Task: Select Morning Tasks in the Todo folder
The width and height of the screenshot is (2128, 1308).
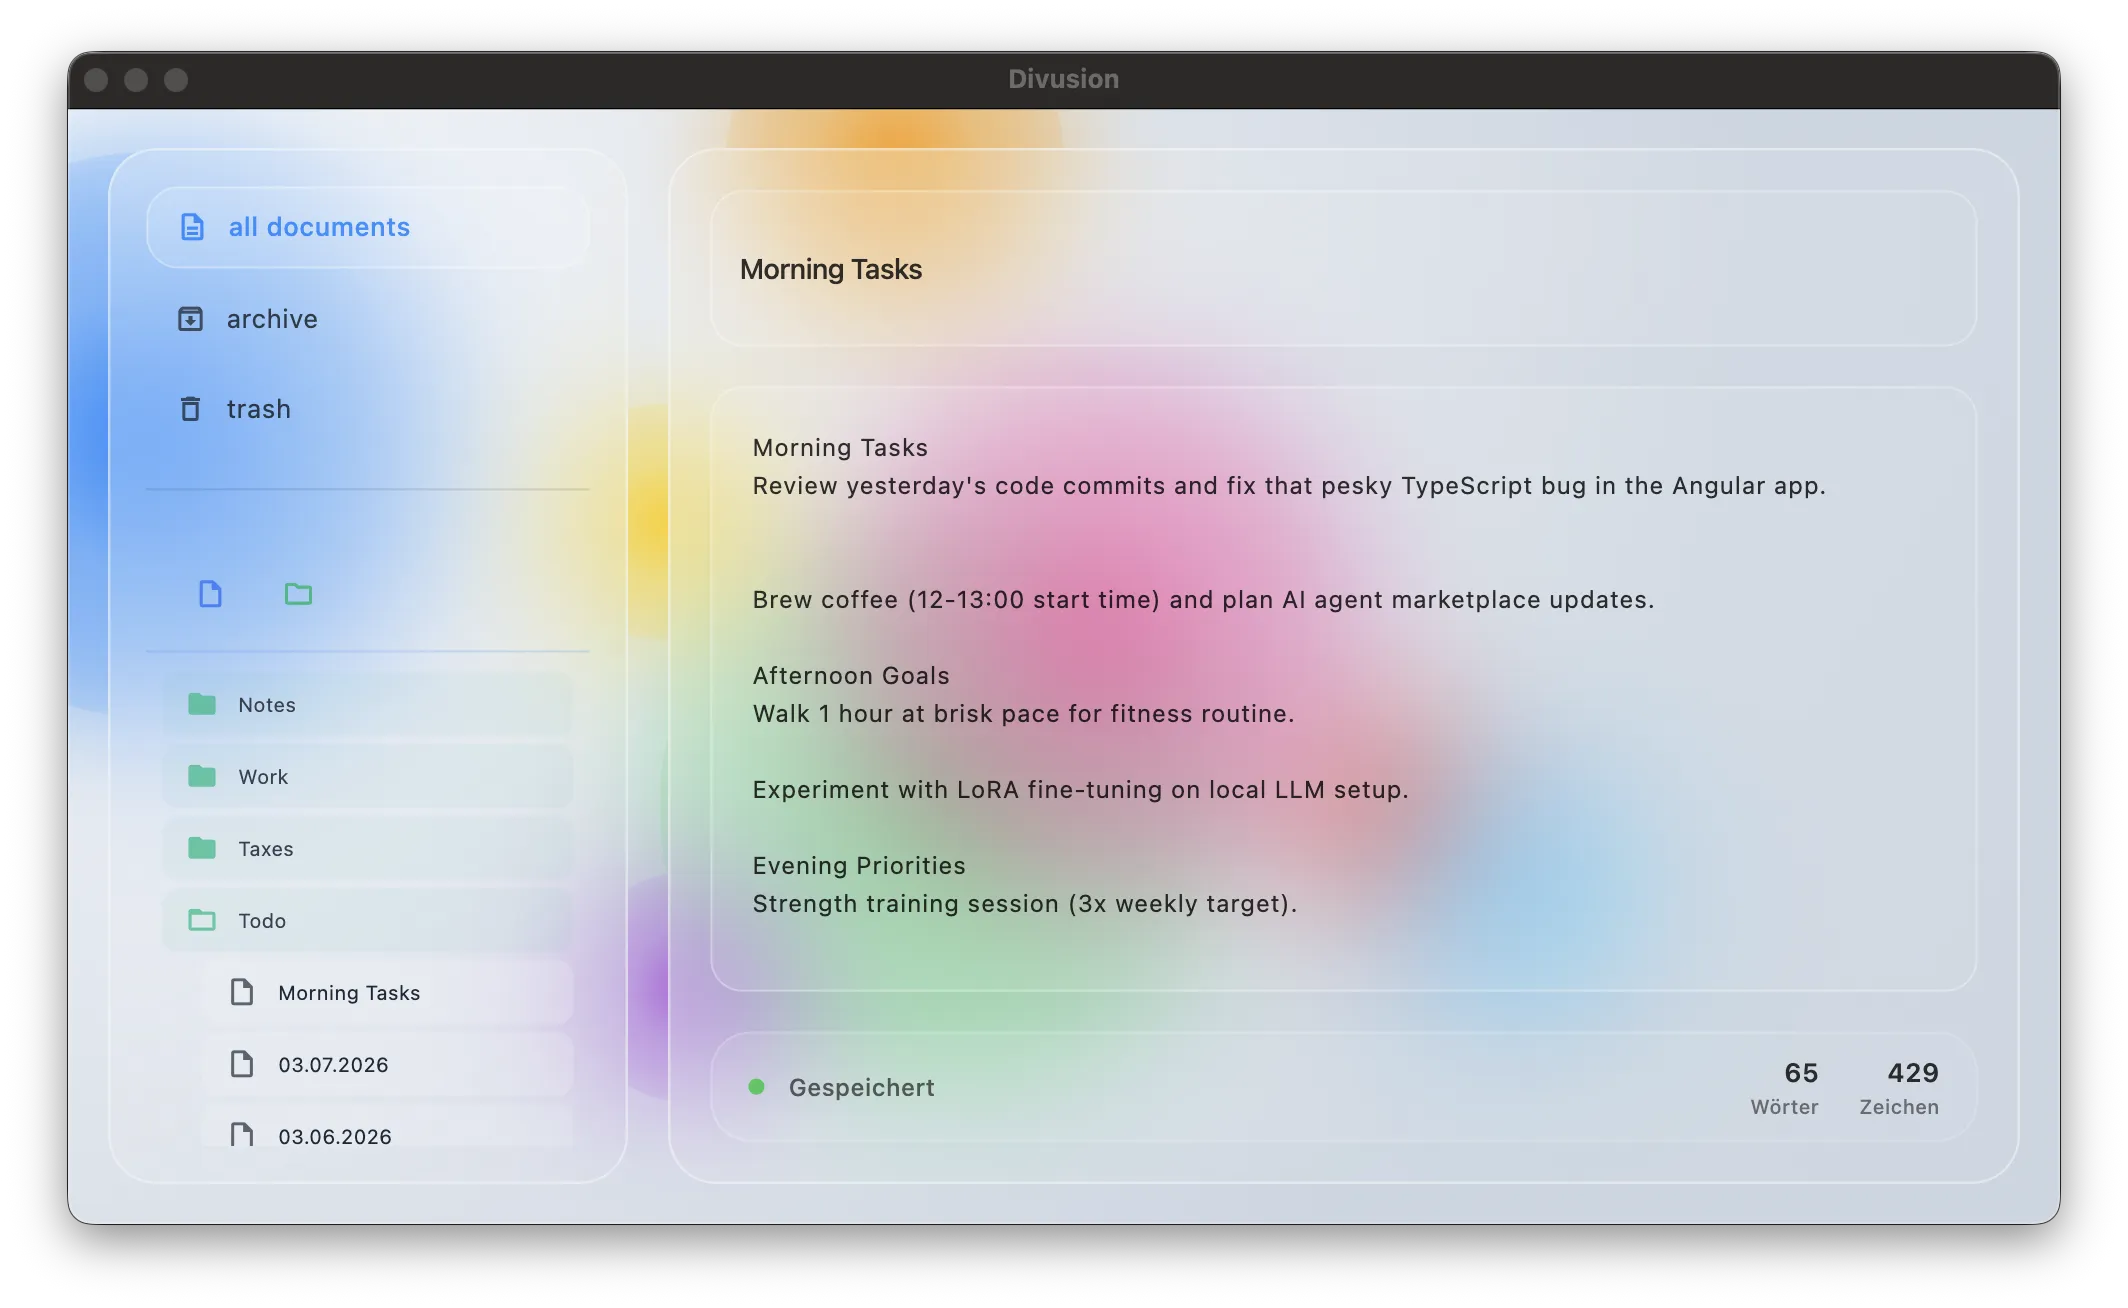Action: point(350,993)
